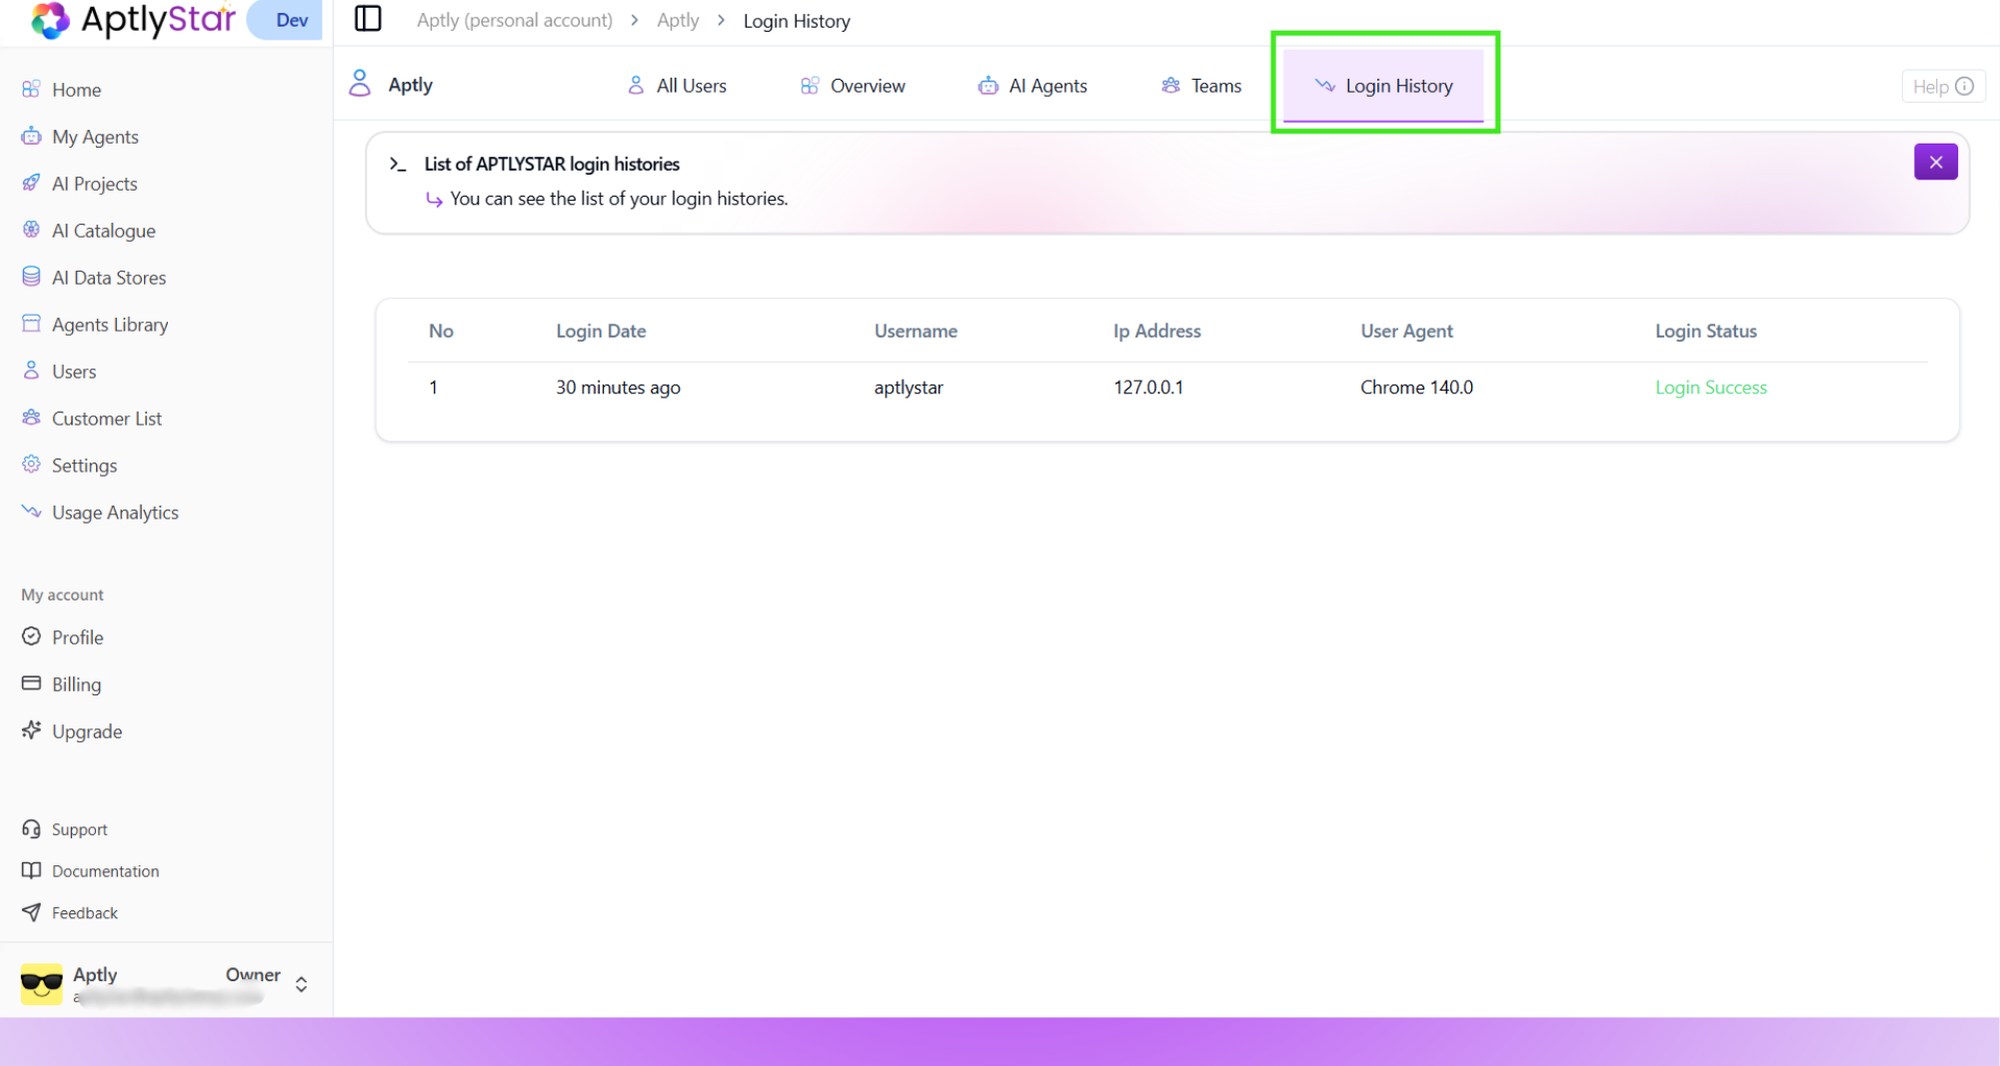Click the Support headset icon
This screenshot has height=1066, width=2000.
31,829
